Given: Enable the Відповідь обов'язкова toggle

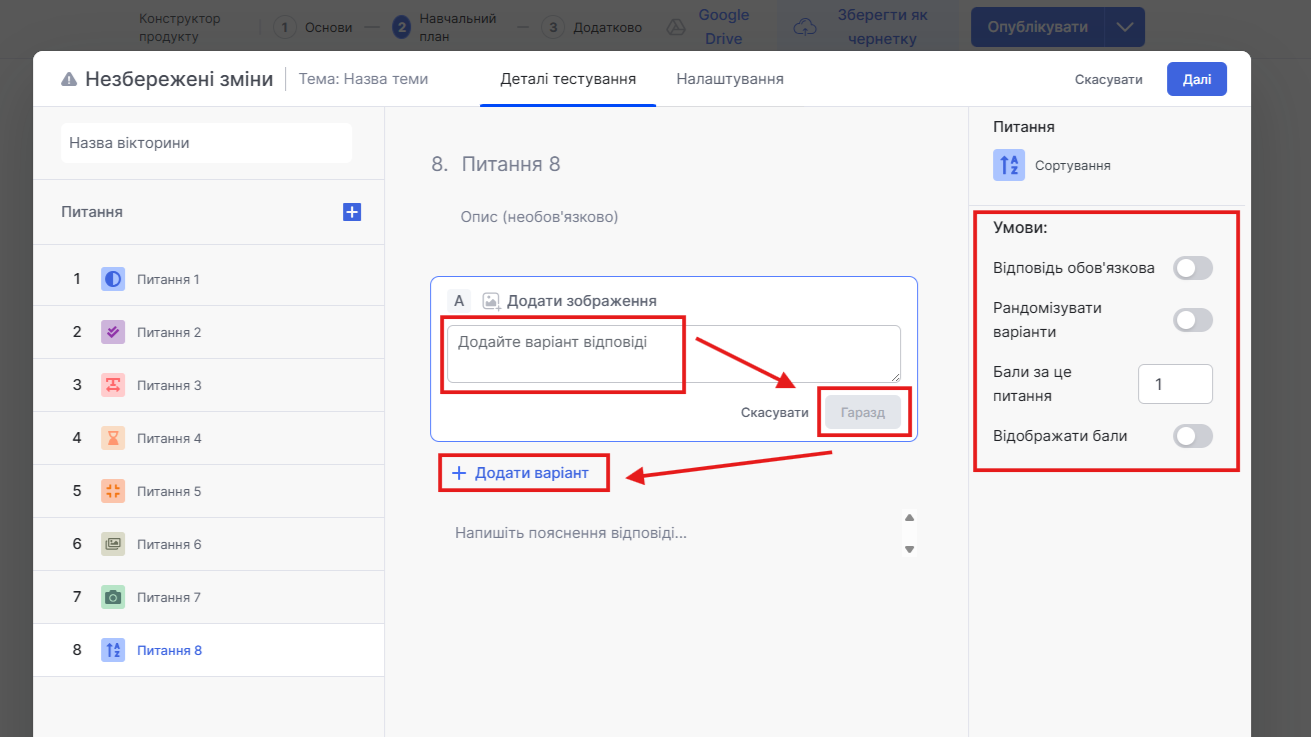Looking at the screenshot, I should tap(1192, 268).
